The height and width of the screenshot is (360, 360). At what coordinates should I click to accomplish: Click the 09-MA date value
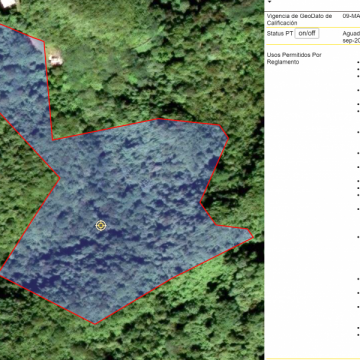(x=351, y=16)
